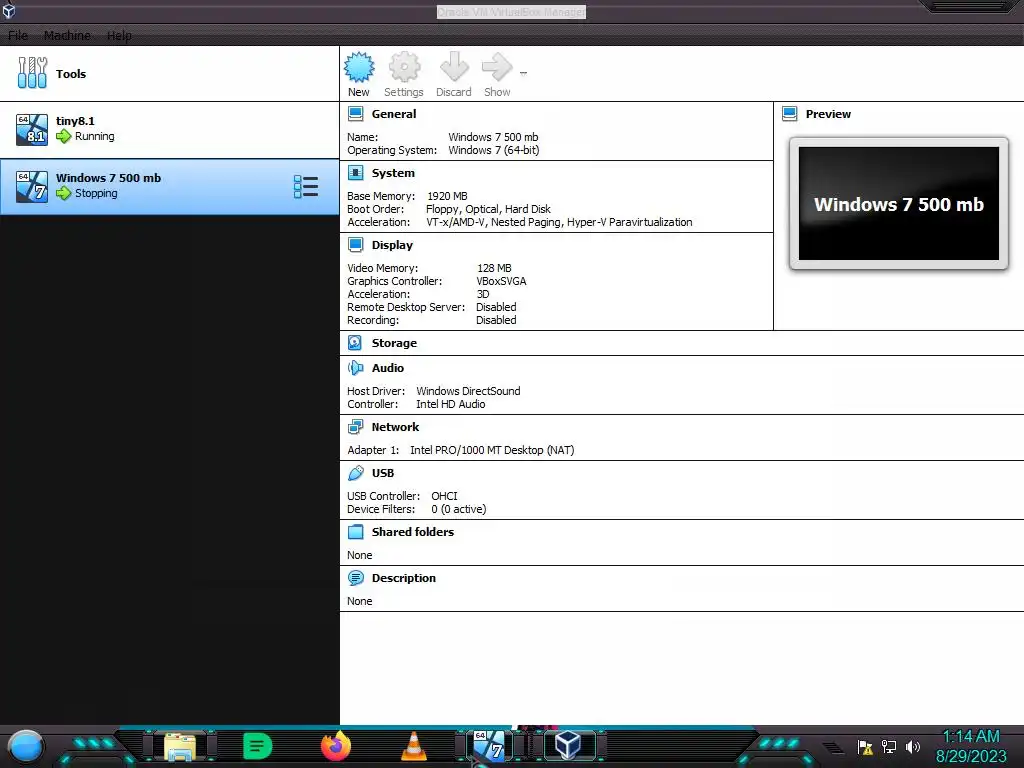Open the Windows 7 500 mb machine menu icon
This screenshot has height=768, width=1024.
click(x=306, y=187)
